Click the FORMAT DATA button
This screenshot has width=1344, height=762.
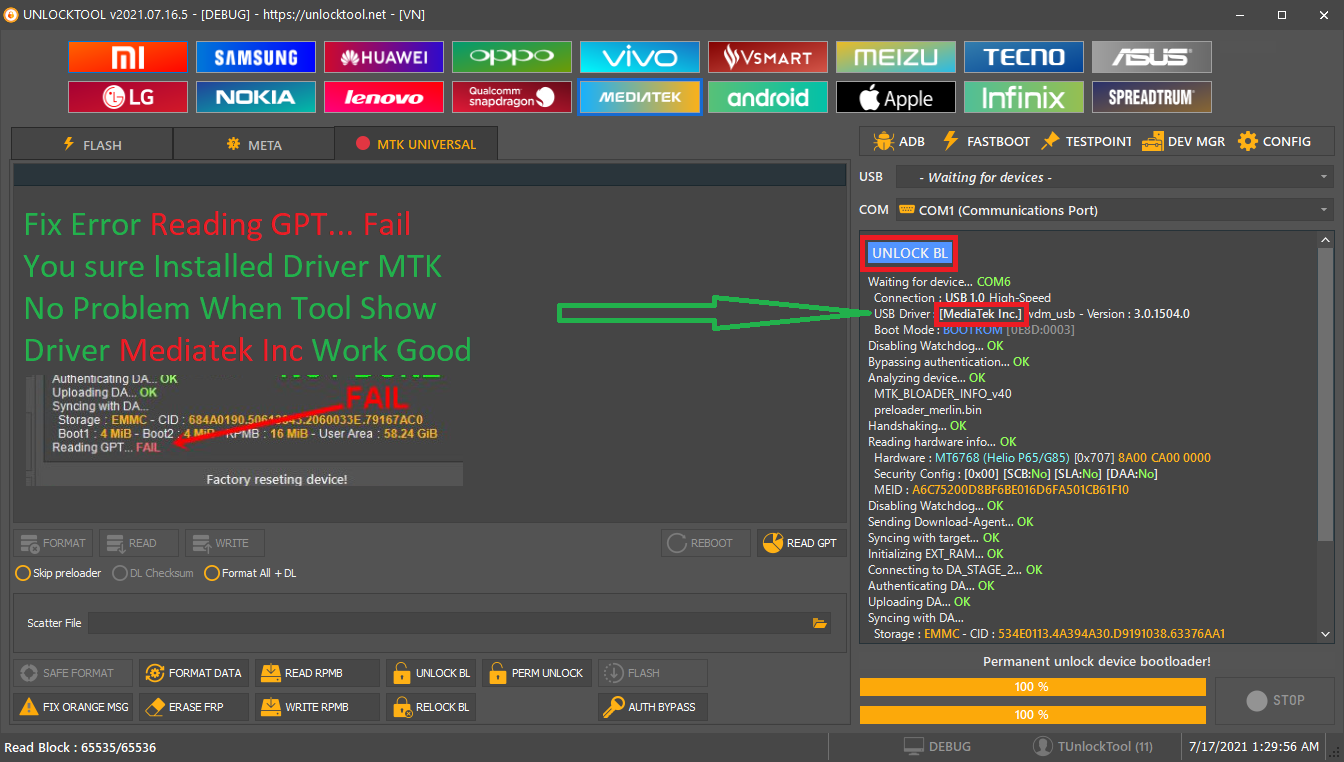pyautogui.click(x=195, y=673)
